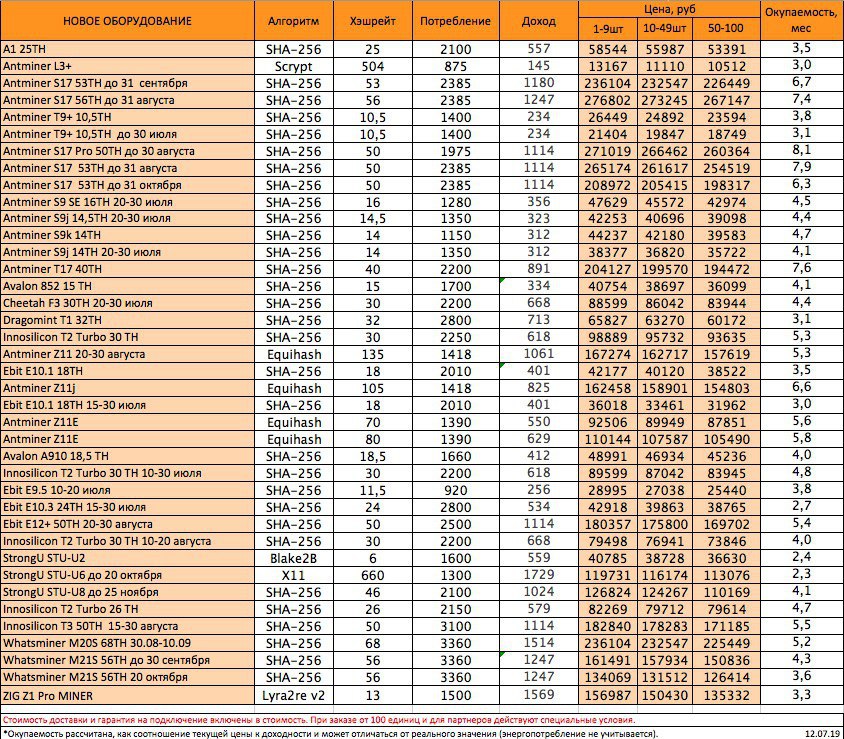Select Antminer S9k 14TH cell
The height and width of the screenshot is (739, 844).
127,235
